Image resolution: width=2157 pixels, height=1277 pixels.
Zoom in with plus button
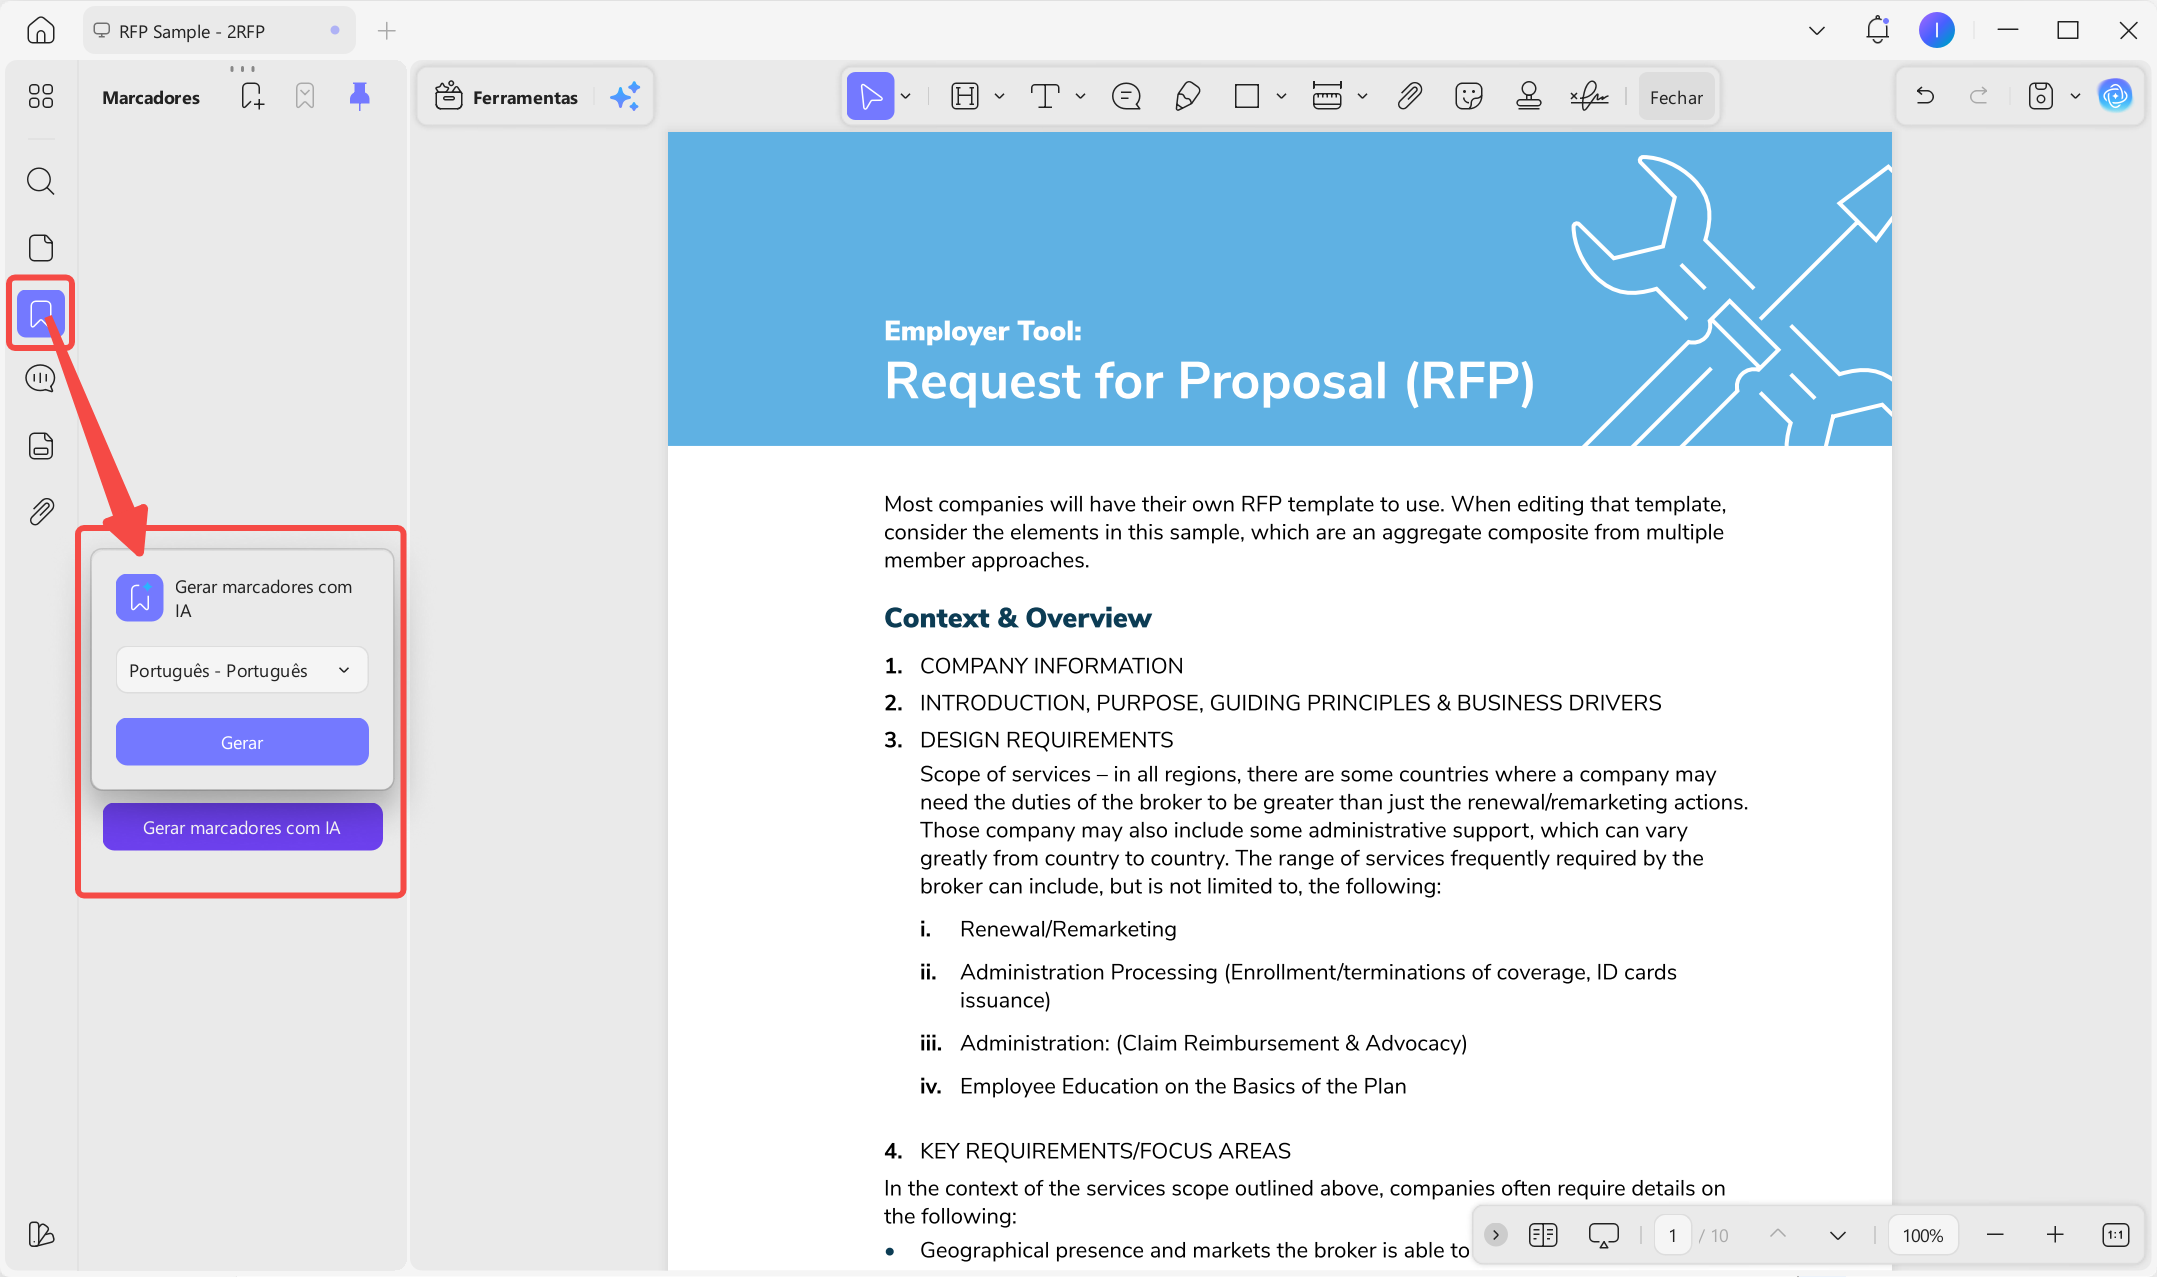(x=2055, y=1235)
